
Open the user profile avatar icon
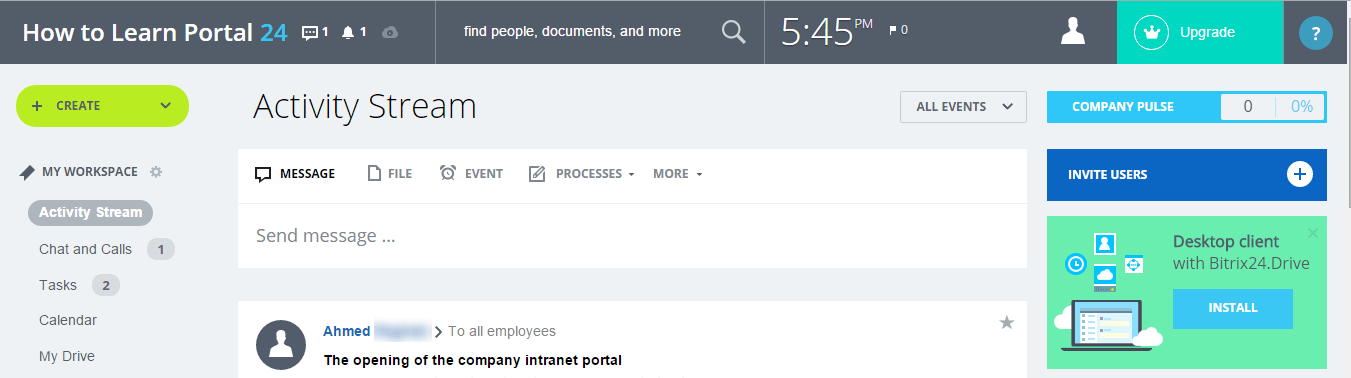[1073, 32]
